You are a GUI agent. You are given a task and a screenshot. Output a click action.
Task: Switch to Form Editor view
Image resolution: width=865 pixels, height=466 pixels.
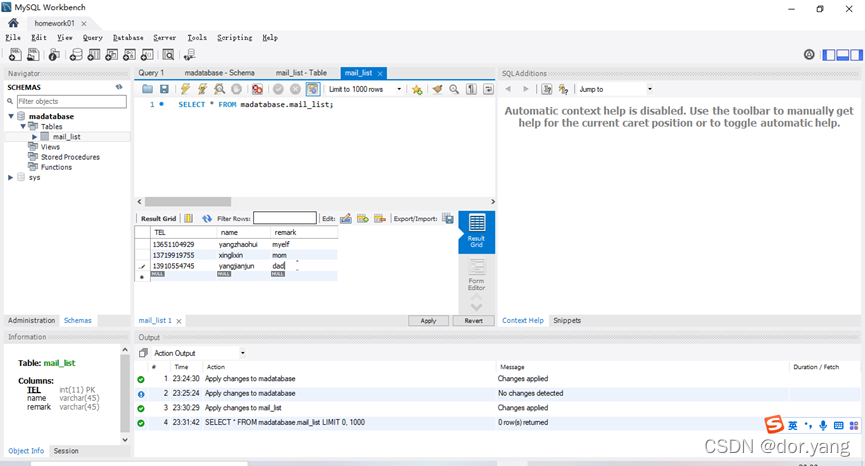[x=477, y=275]
